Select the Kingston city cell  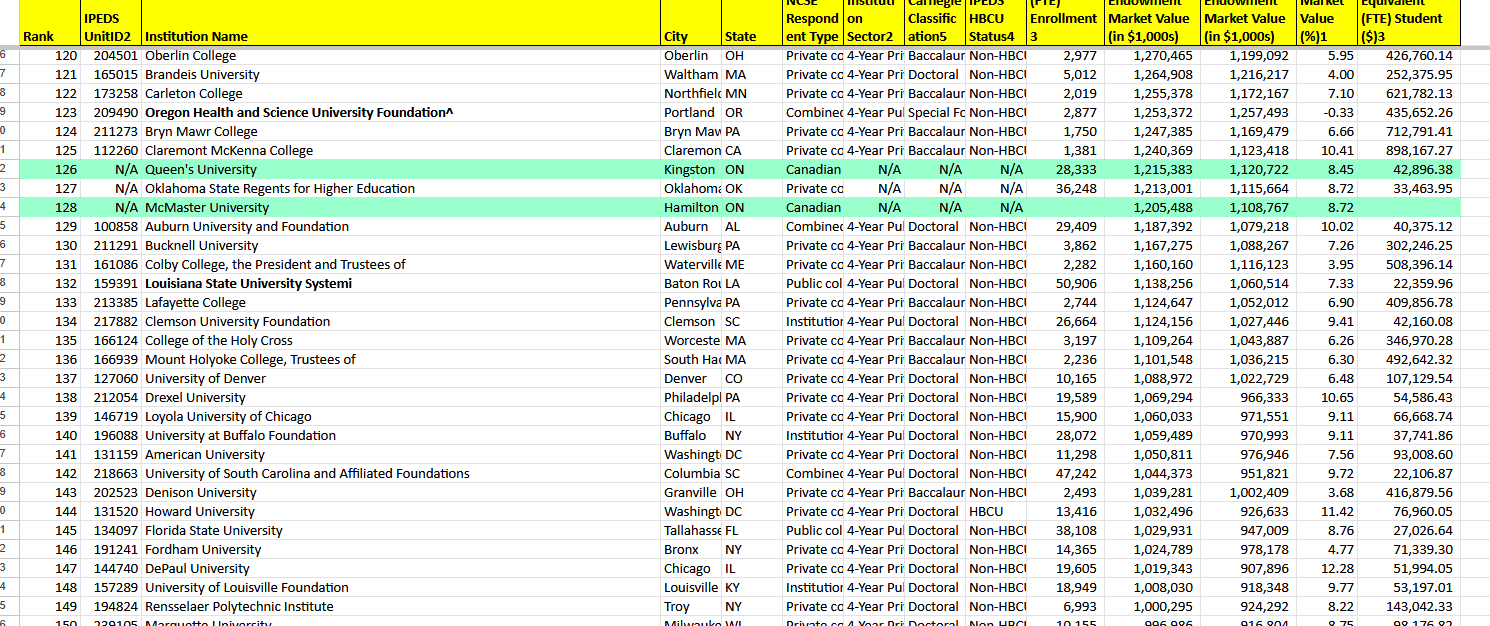[x=691, y=170]
